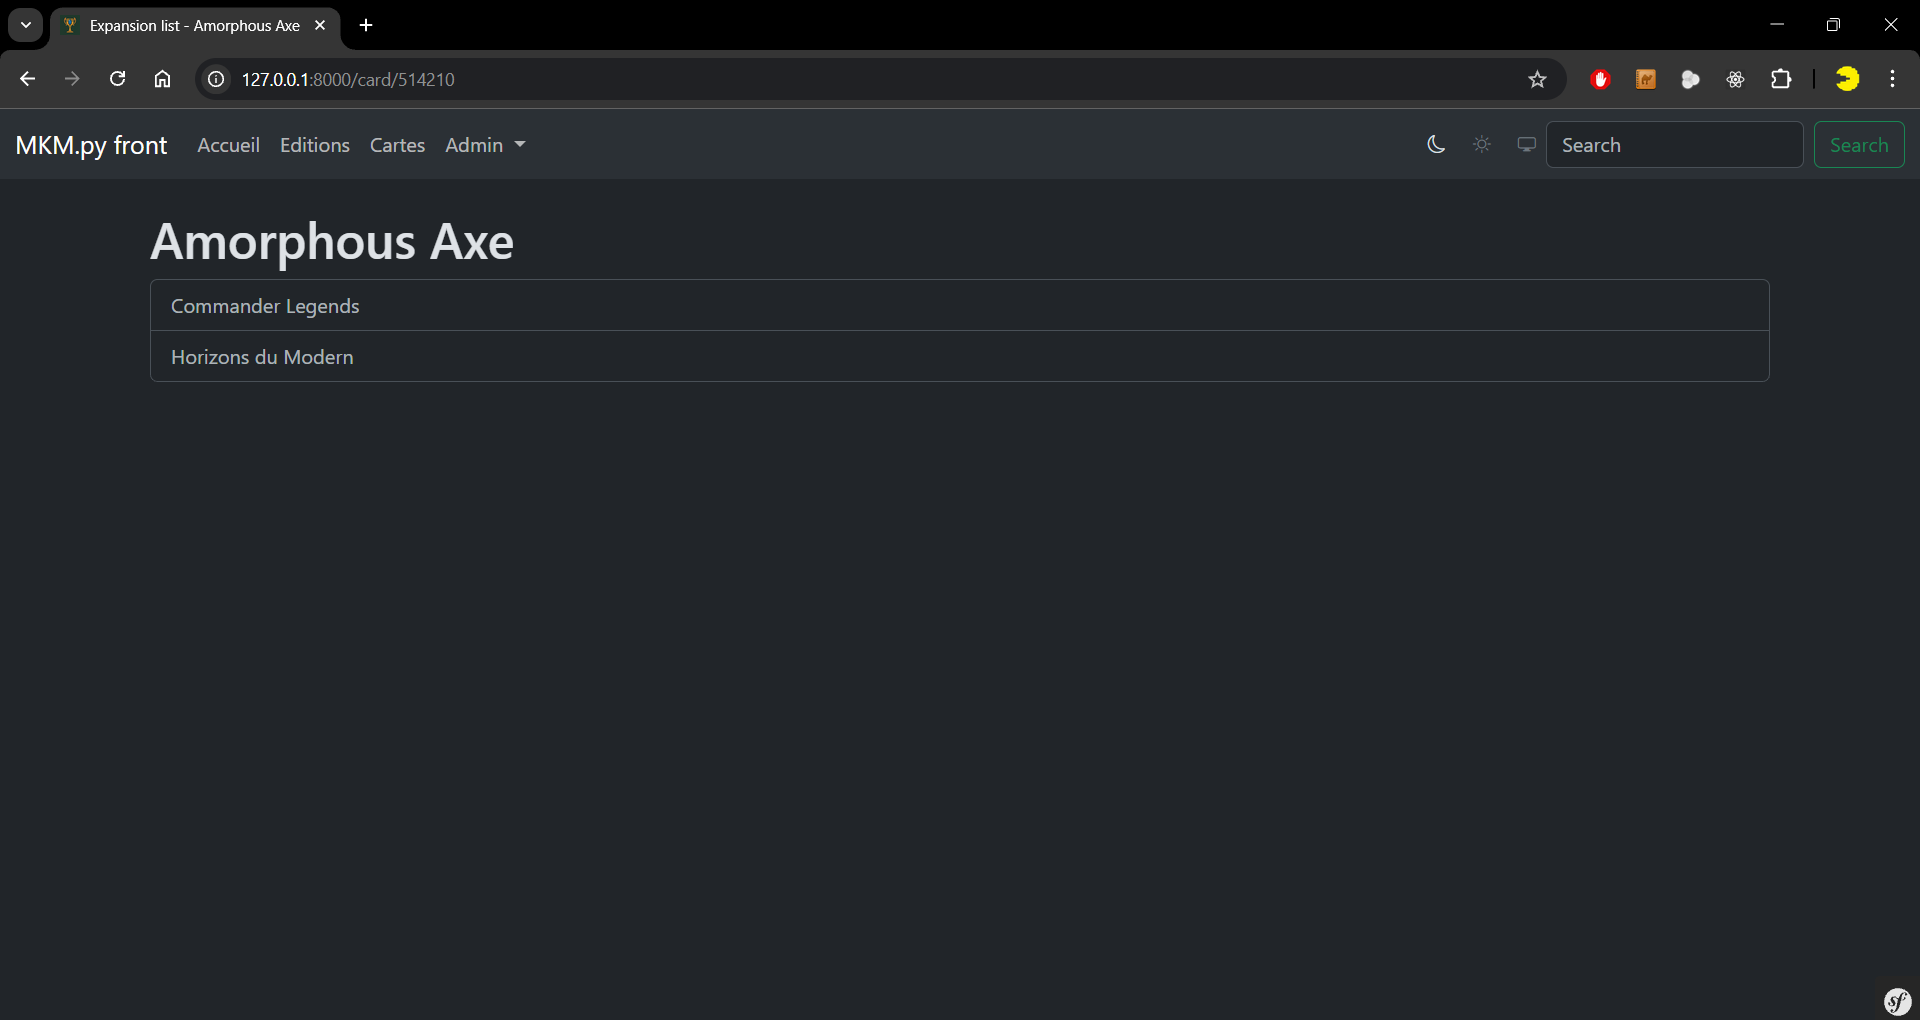Open the Editions nav item
This screenshot has width=1920, height=1020.
[315, 145]
